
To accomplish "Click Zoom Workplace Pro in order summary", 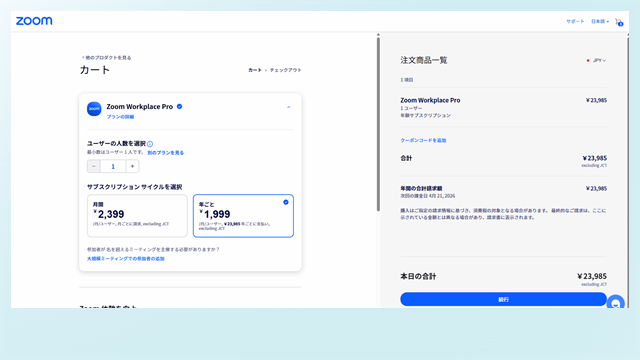I will point(430,100).
